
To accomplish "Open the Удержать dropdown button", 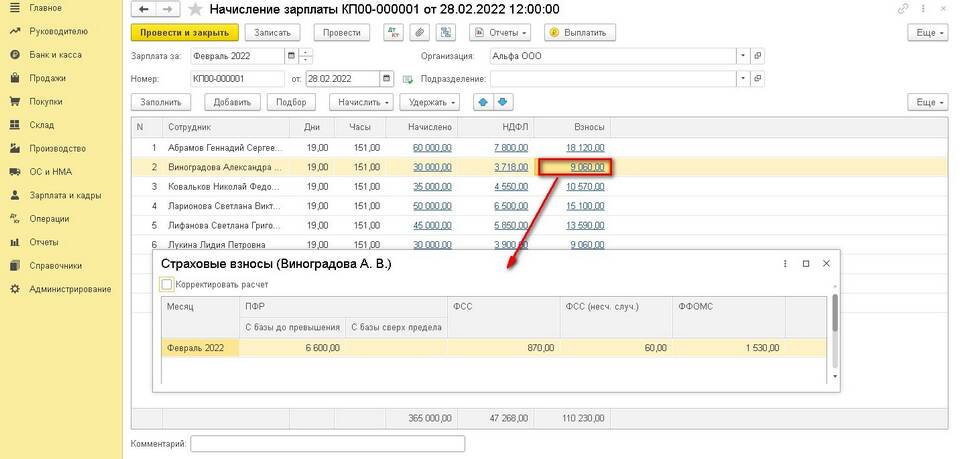I will [x=429, y=102].
